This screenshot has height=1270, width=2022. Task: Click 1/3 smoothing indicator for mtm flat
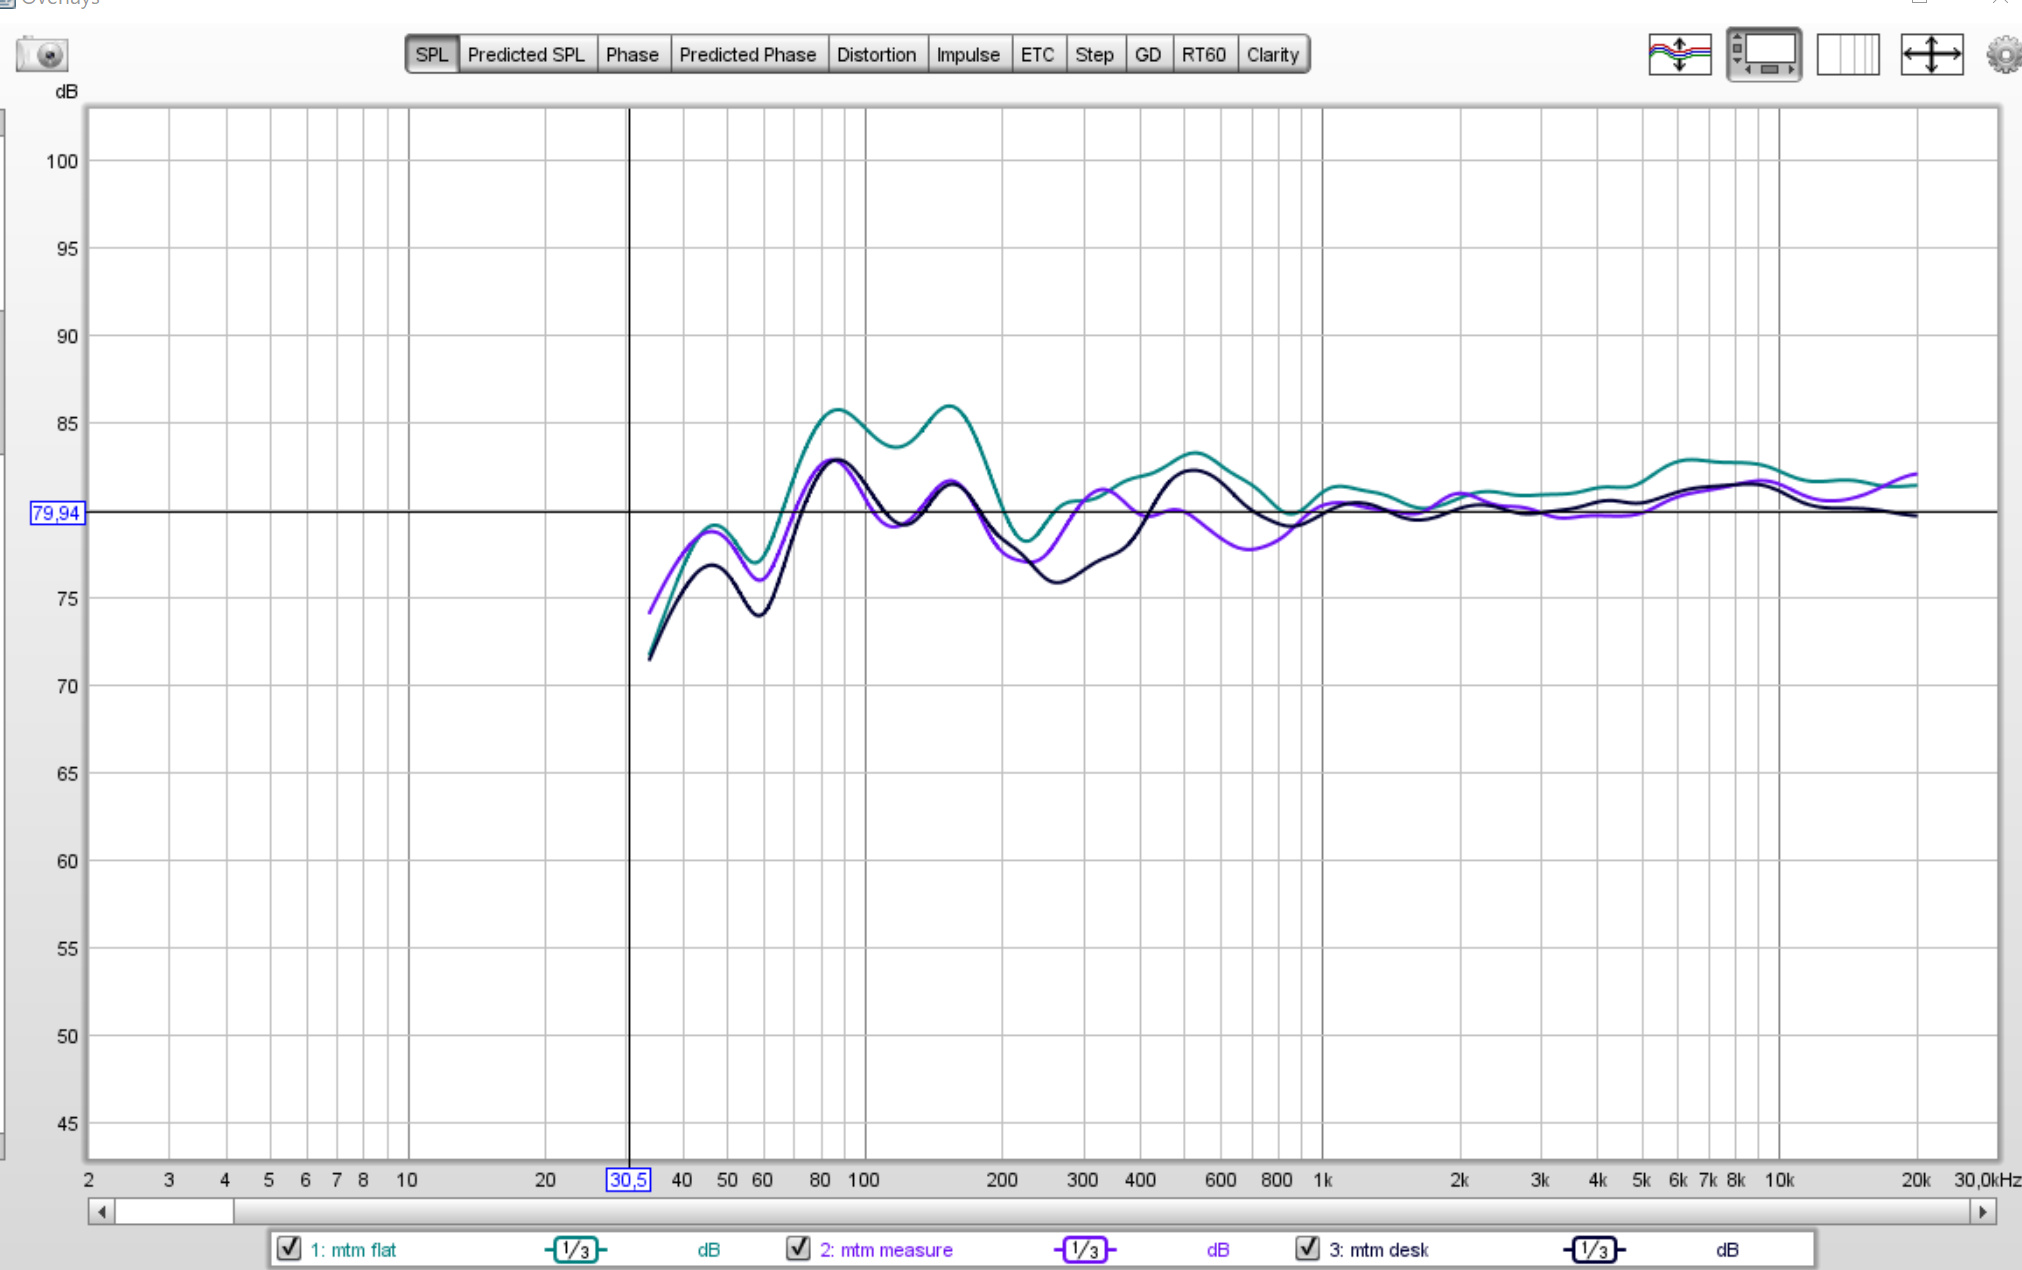pos(575,1249)
